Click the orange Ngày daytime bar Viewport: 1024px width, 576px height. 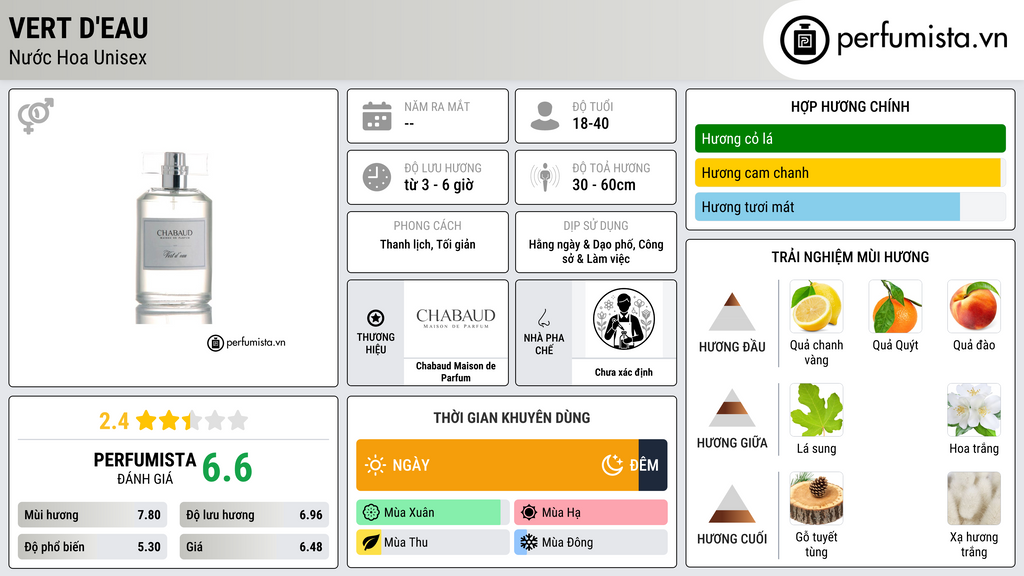point(497,465)
